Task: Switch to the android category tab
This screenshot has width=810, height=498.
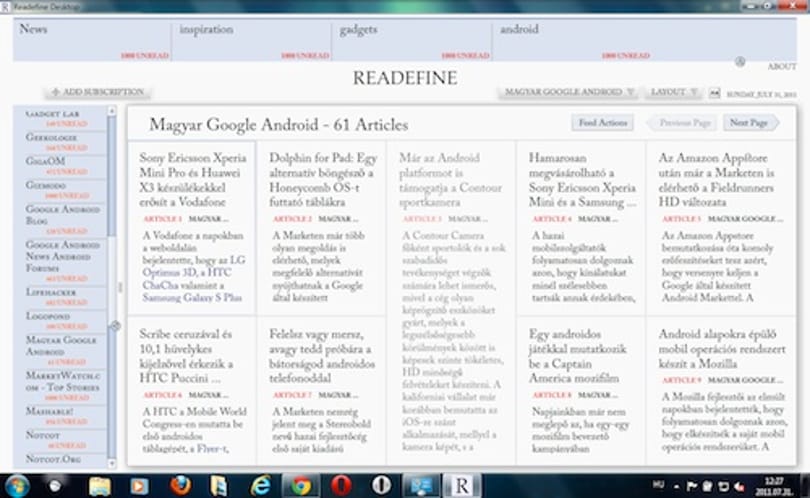Action: [645, 40]
